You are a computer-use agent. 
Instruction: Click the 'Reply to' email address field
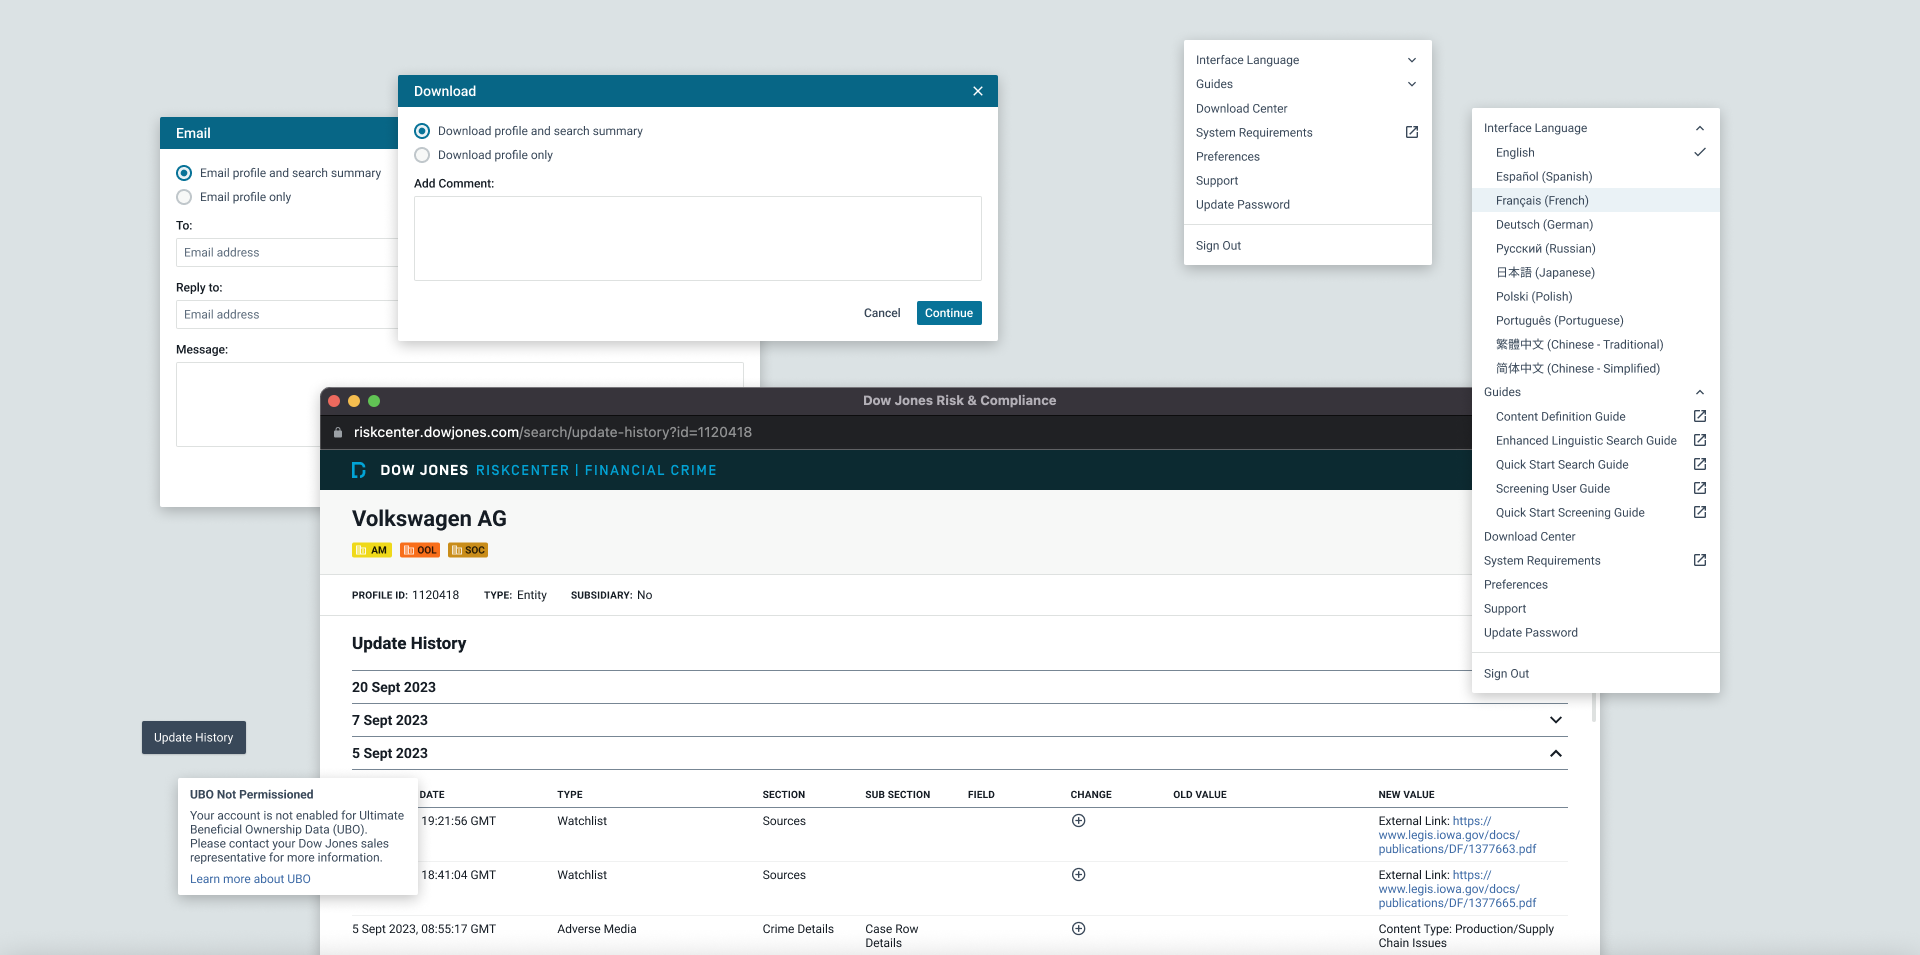coord(287,314)
